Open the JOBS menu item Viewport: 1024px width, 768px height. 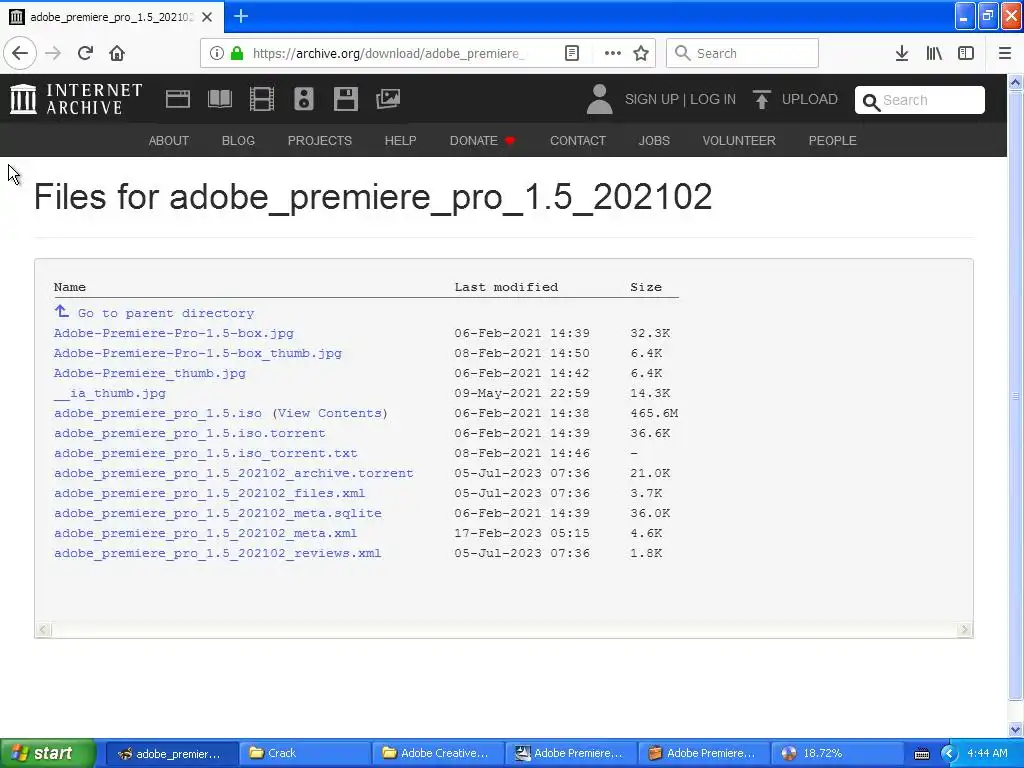[654, 140]
